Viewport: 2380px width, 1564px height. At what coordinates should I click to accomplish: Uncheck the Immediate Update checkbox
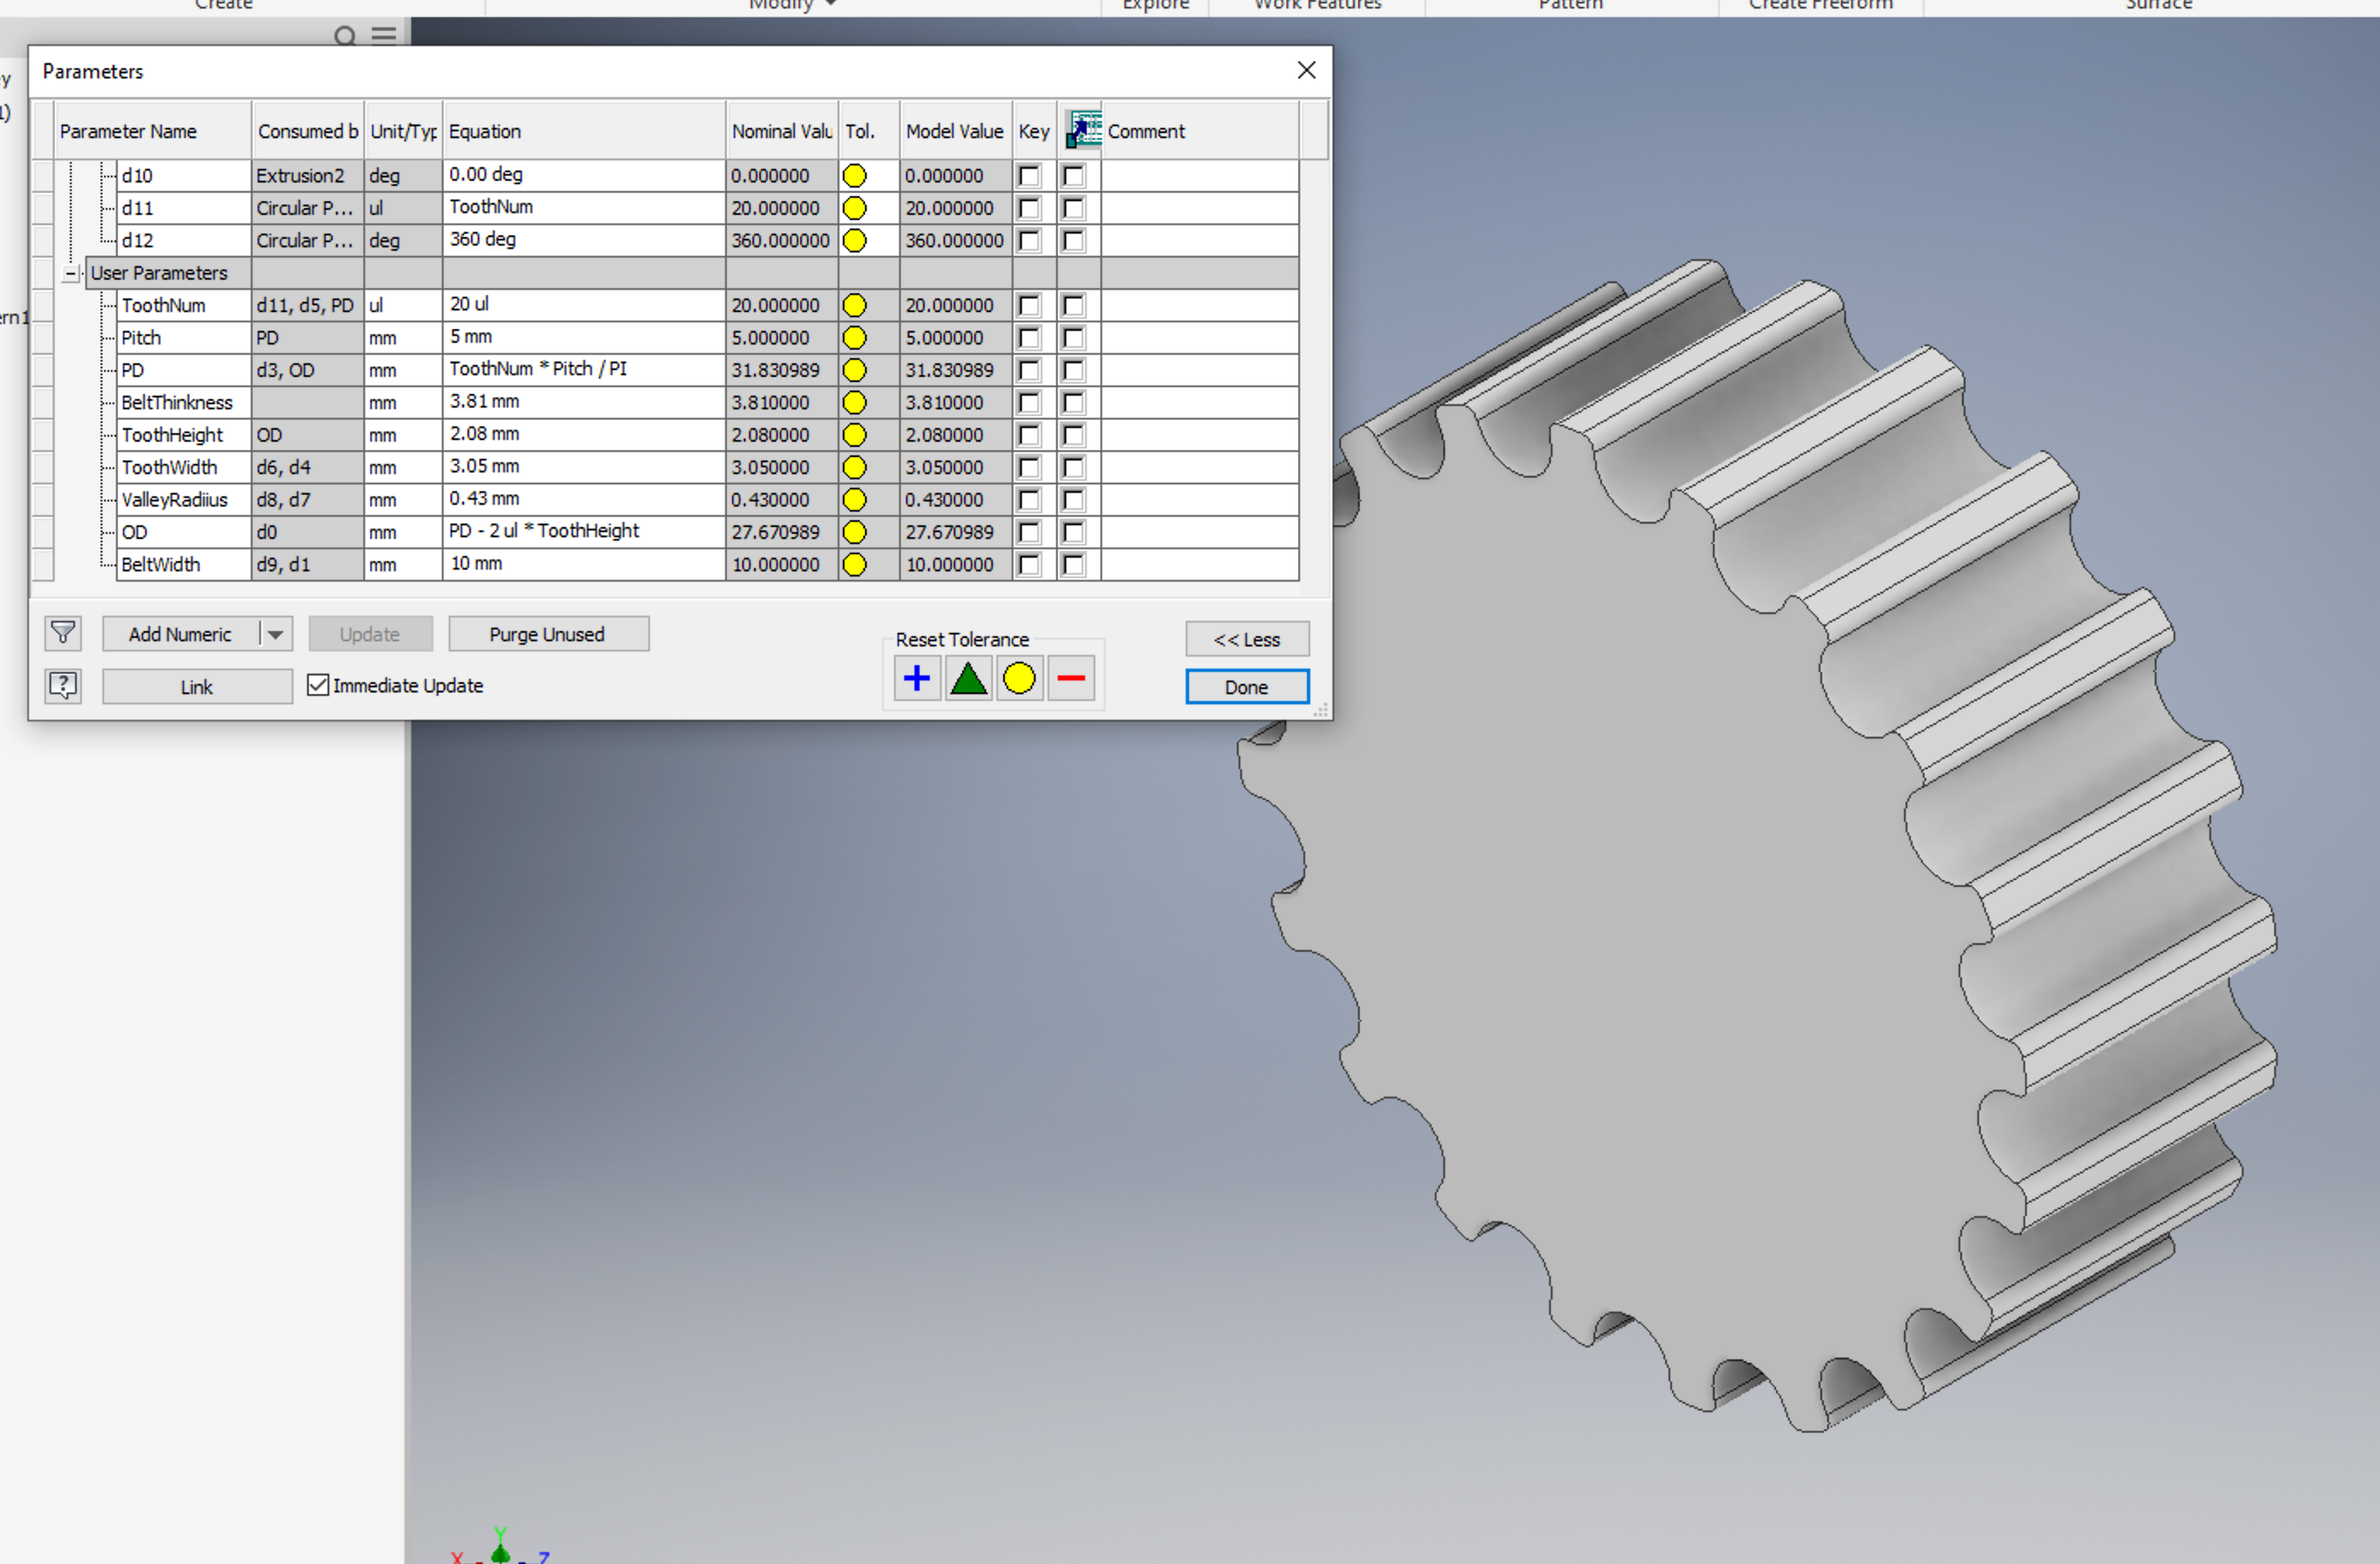318,685
